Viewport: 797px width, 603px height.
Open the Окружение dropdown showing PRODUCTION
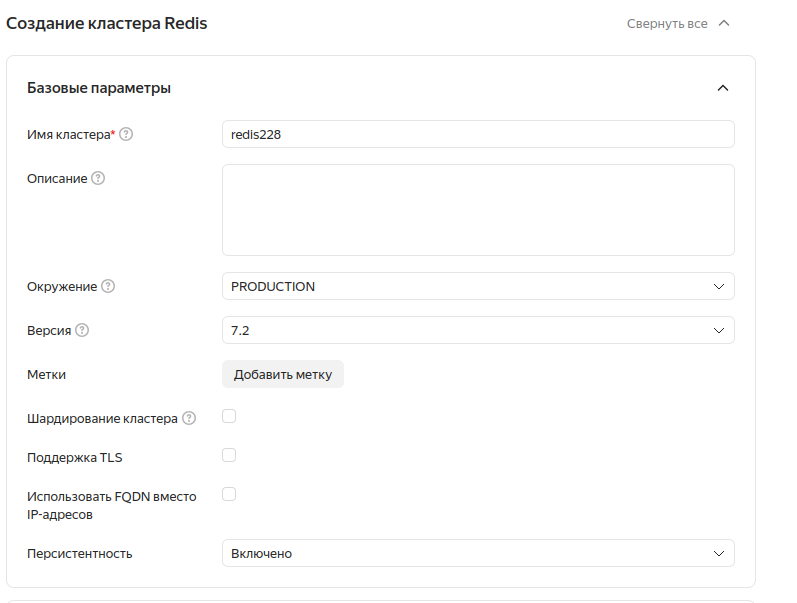(x=477, y=286)
